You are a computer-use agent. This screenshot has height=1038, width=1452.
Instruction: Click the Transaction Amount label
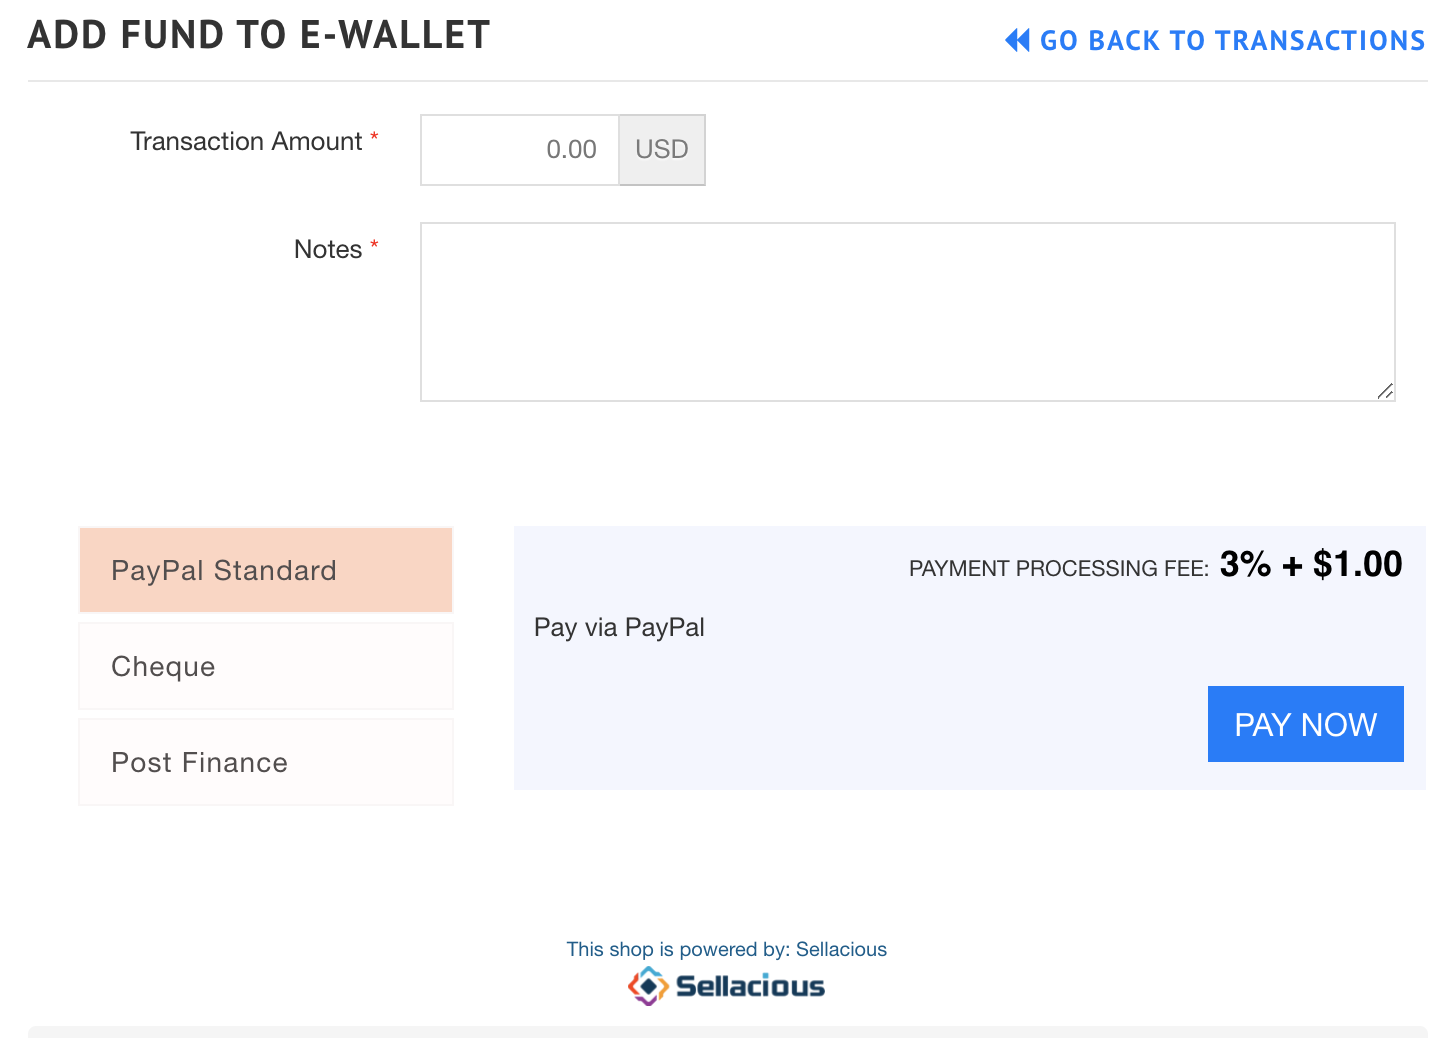246,141
